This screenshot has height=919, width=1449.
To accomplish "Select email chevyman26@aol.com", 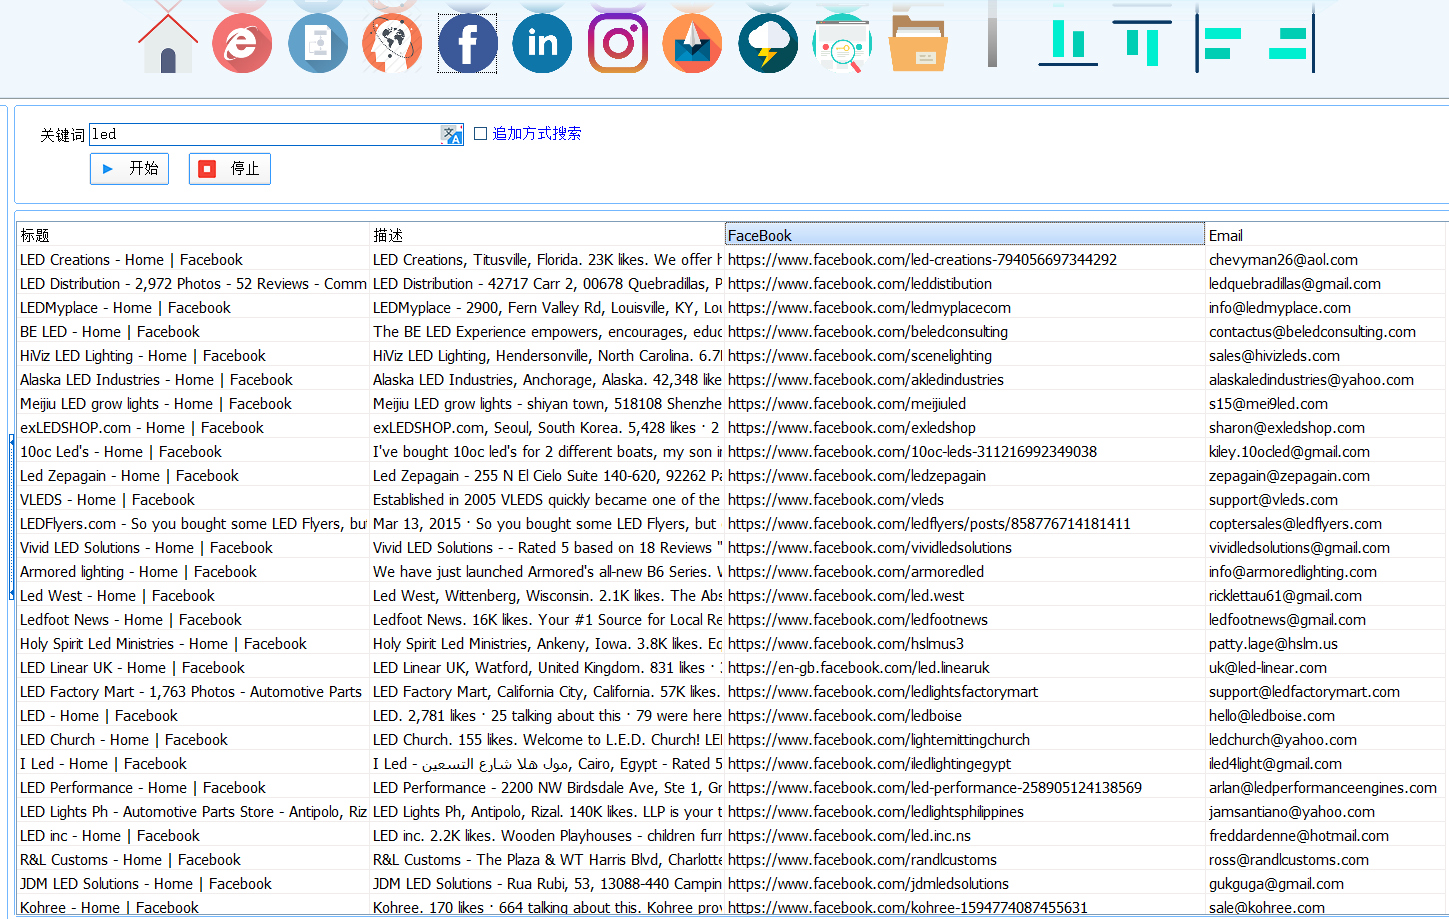I will [1283, 260].
